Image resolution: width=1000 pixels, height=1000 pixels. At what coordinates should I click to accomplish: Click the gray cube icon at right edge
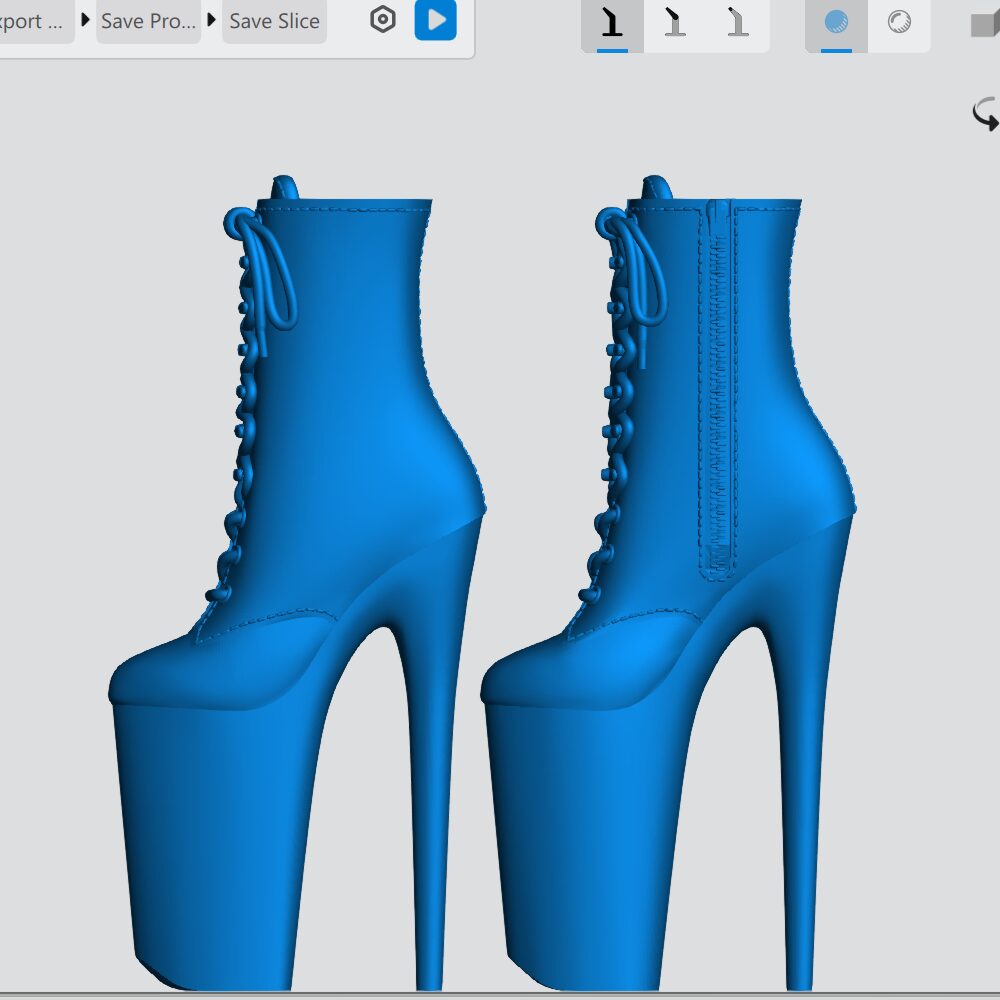(985, 24)
